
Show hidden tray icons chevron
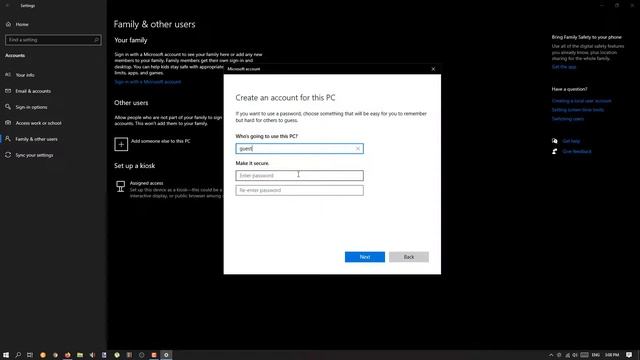pyautogui.click(x=551, y=355)
